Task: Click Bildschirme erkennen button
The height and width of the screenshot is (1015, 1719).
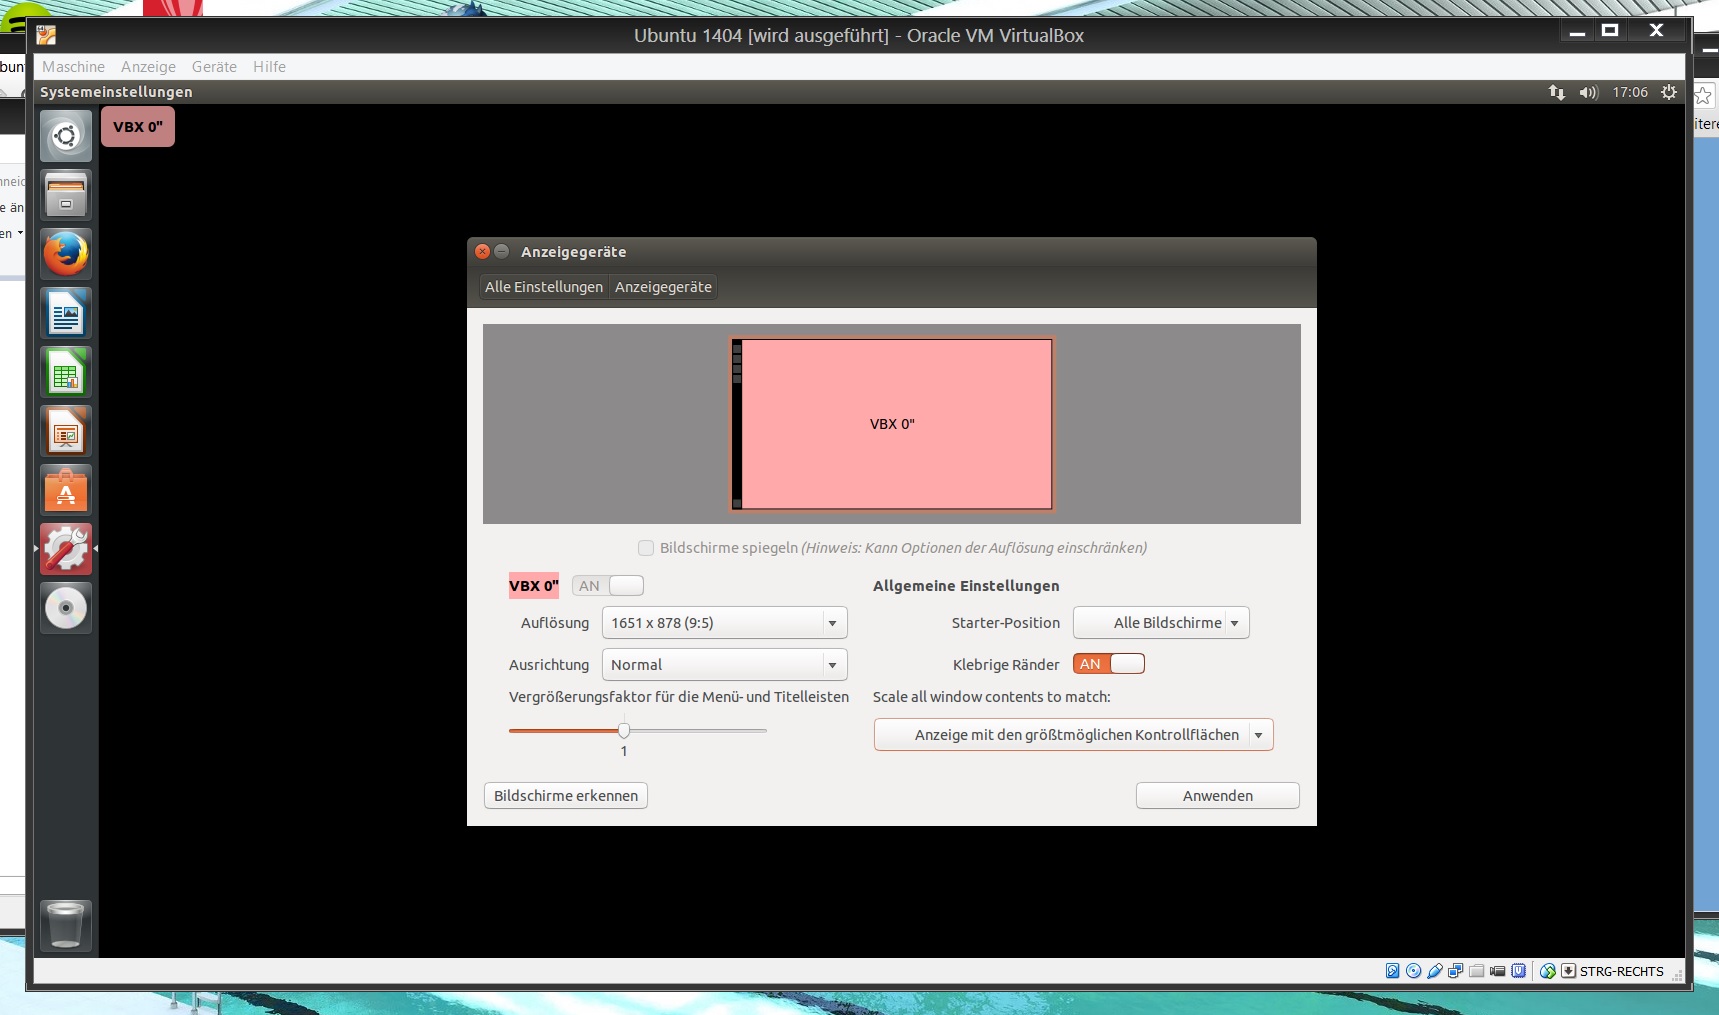Action: pyautogui.click(x=566, y=796)
